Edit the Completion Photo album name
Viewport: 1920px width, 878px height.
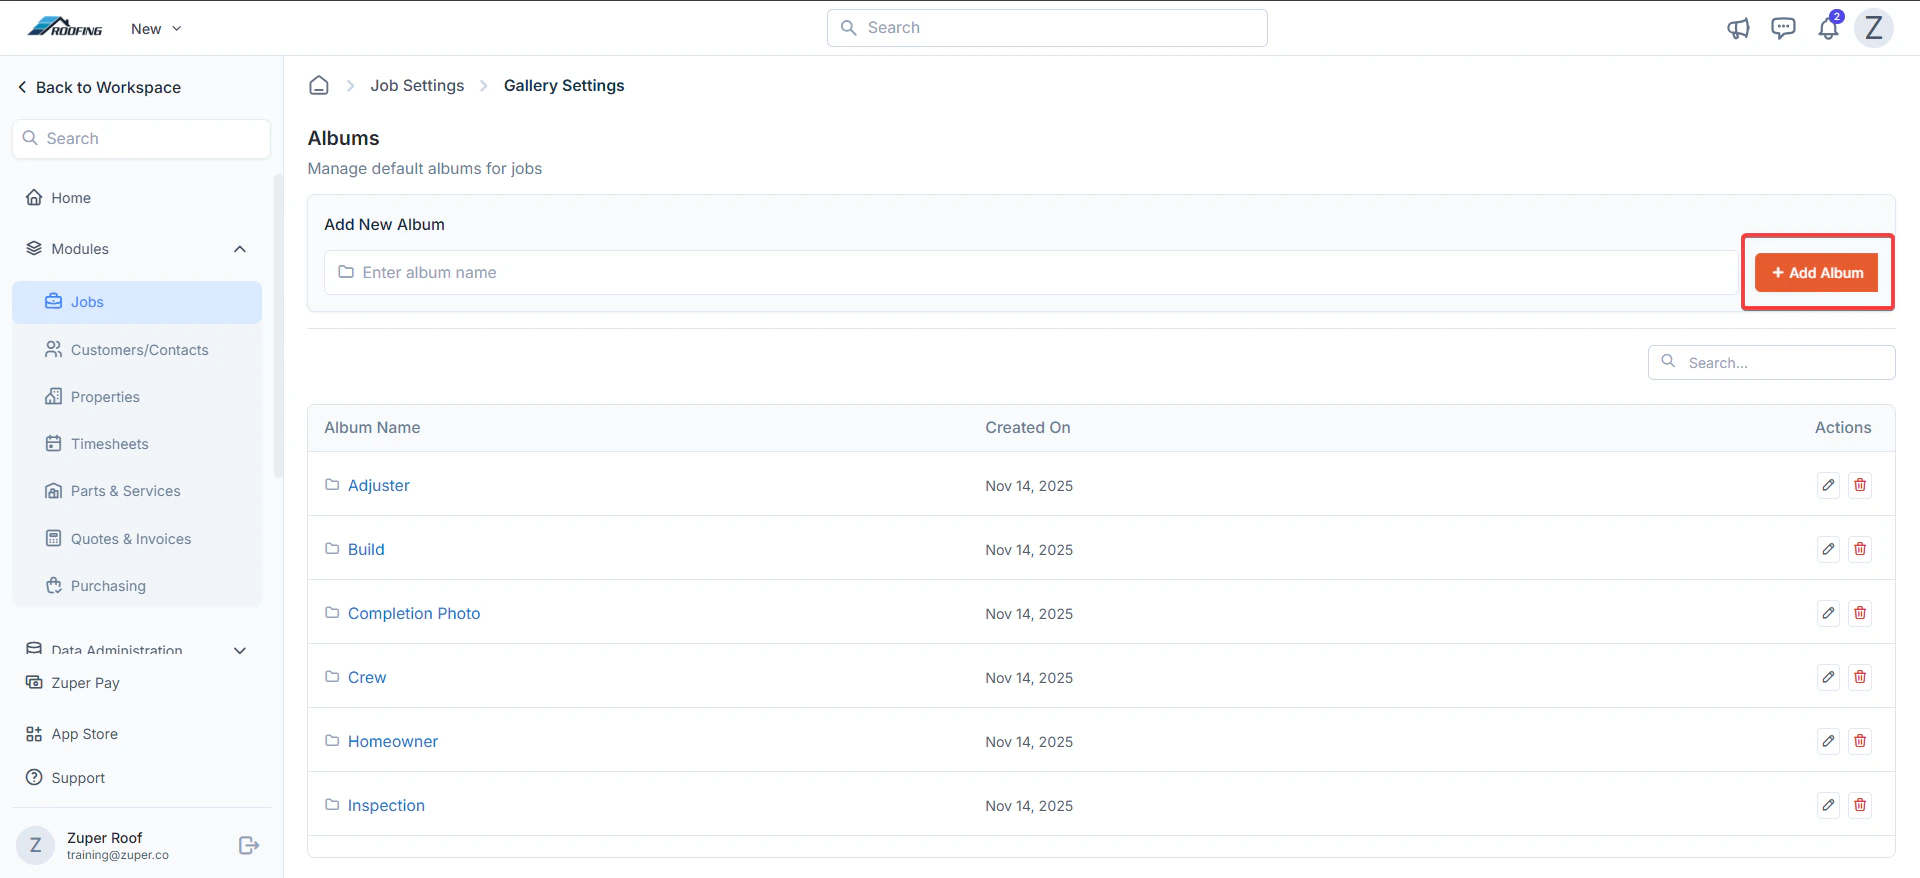point(1828,613)
